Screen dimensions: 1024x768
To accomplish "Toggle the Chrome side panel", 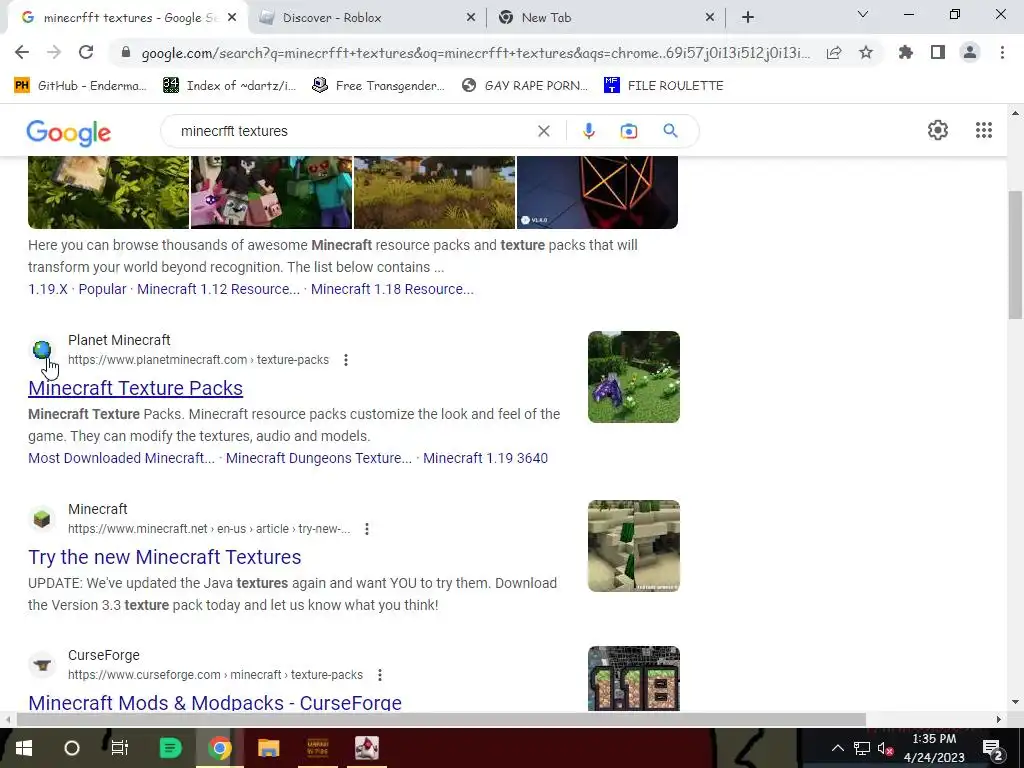I will (x=938, y=52).
